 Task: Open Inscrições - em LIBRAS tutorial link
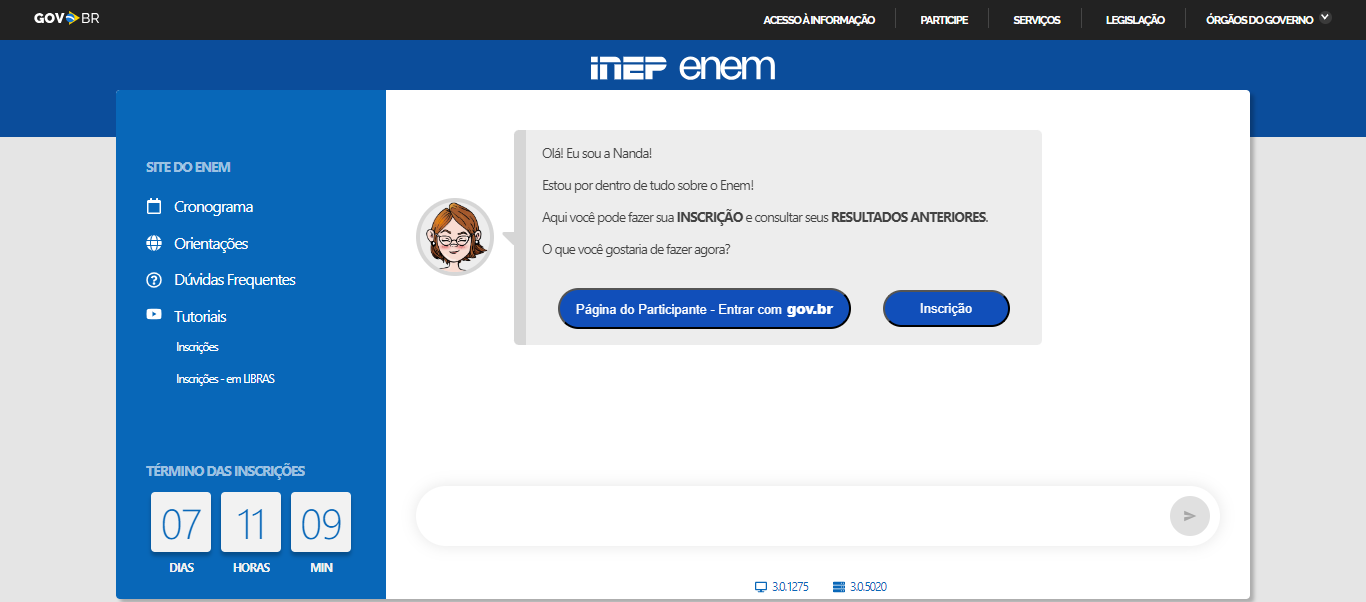[225, 379]
